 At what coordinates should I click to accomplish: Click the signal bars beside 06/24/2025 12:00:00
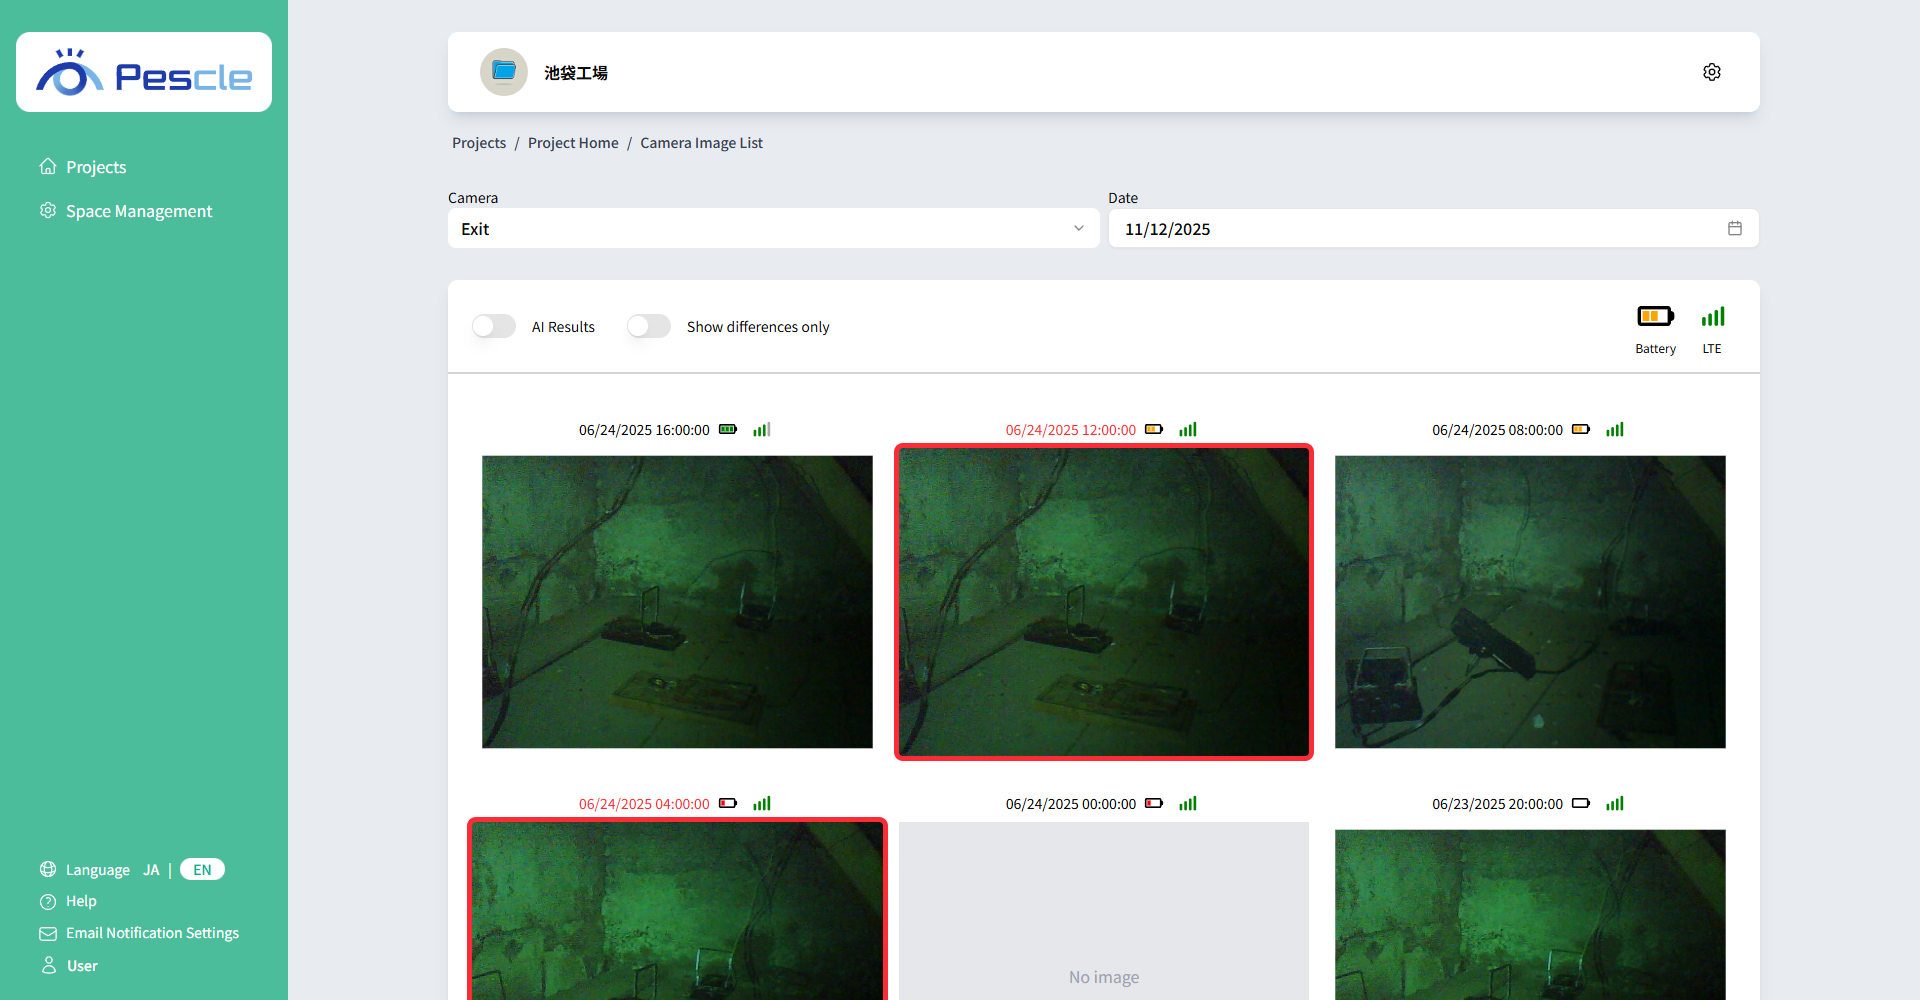[x=1187, y=429]
